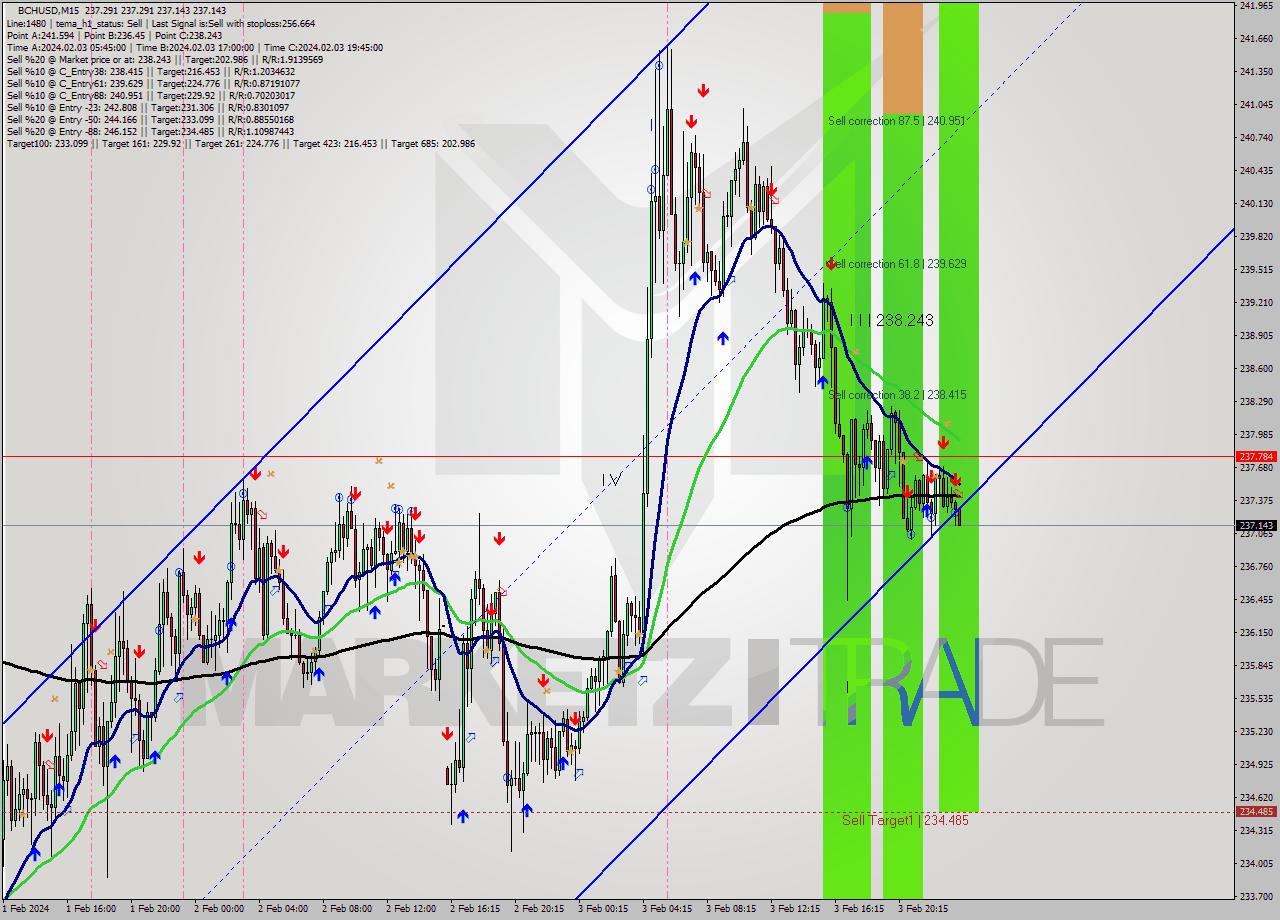Click the 238.290 price axis value
This screenshot has width=1280, height=920.
tap(1256, 402)
